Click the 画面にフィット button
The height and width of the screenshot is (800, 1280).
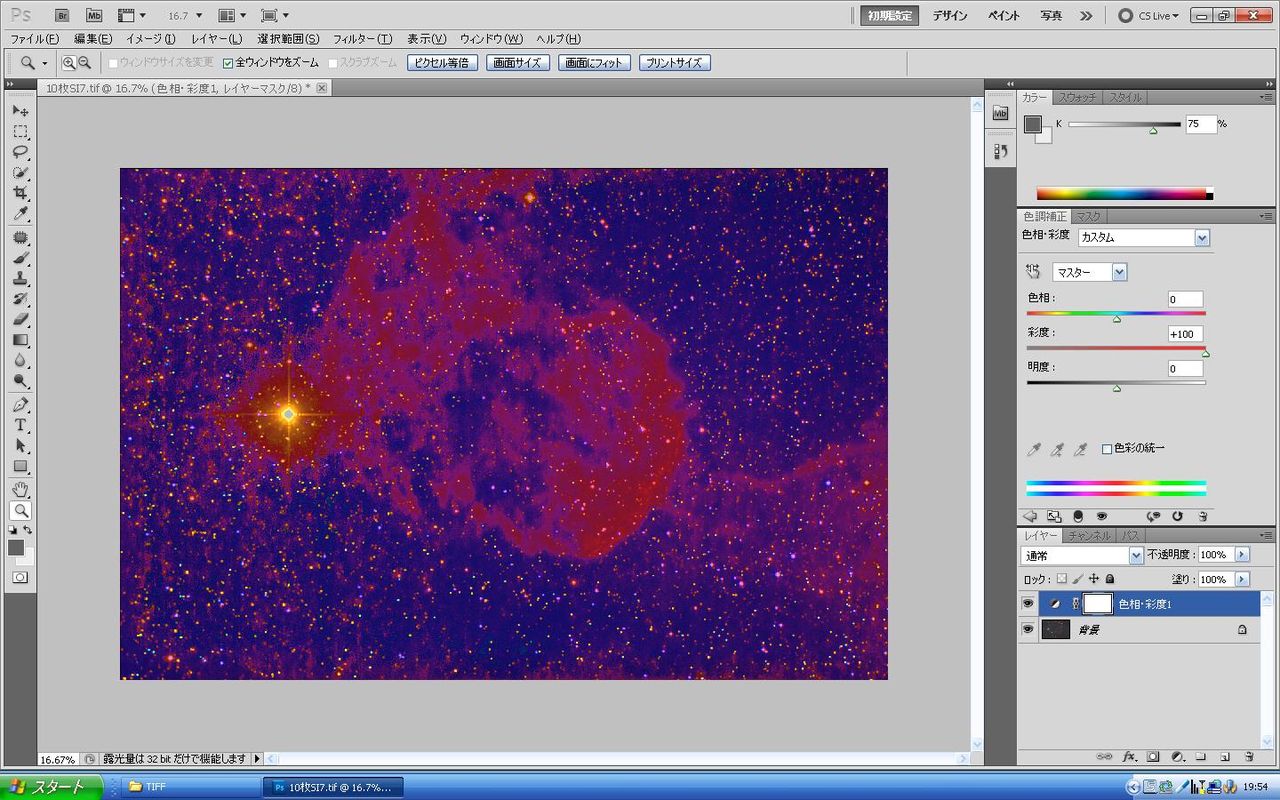(593, 62)
